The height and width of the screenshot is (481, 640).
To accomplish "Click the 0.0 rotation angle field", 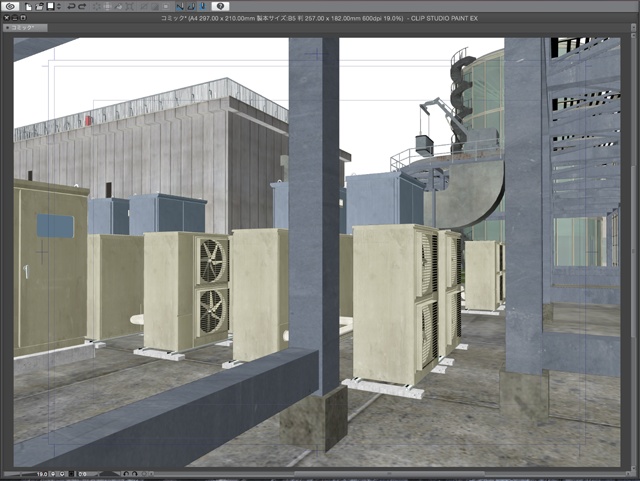I will pyautogui.click(x=82, y=474).
